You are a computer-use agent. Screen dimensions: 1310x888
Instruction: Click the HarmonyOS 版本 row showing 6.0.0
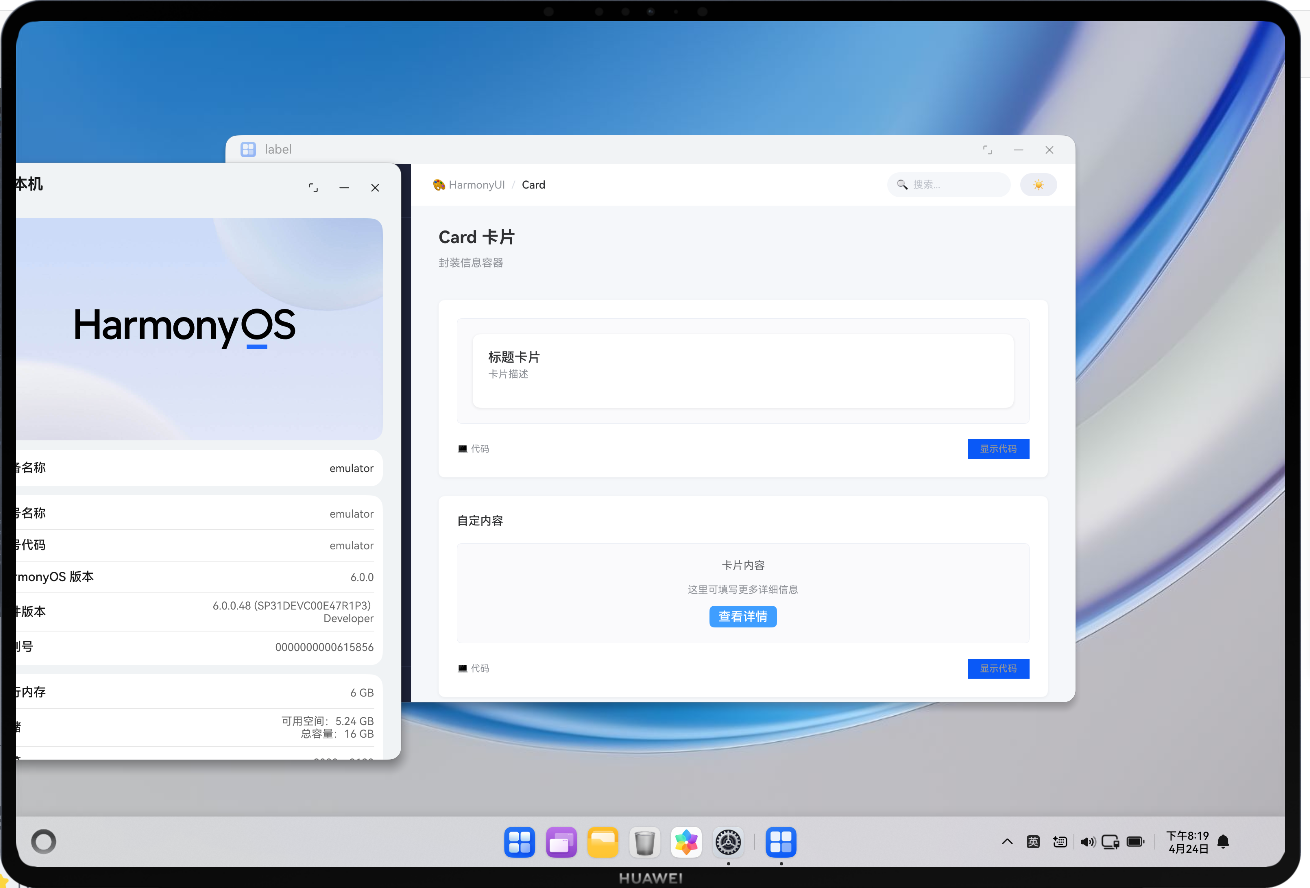(x=199, y=577)
